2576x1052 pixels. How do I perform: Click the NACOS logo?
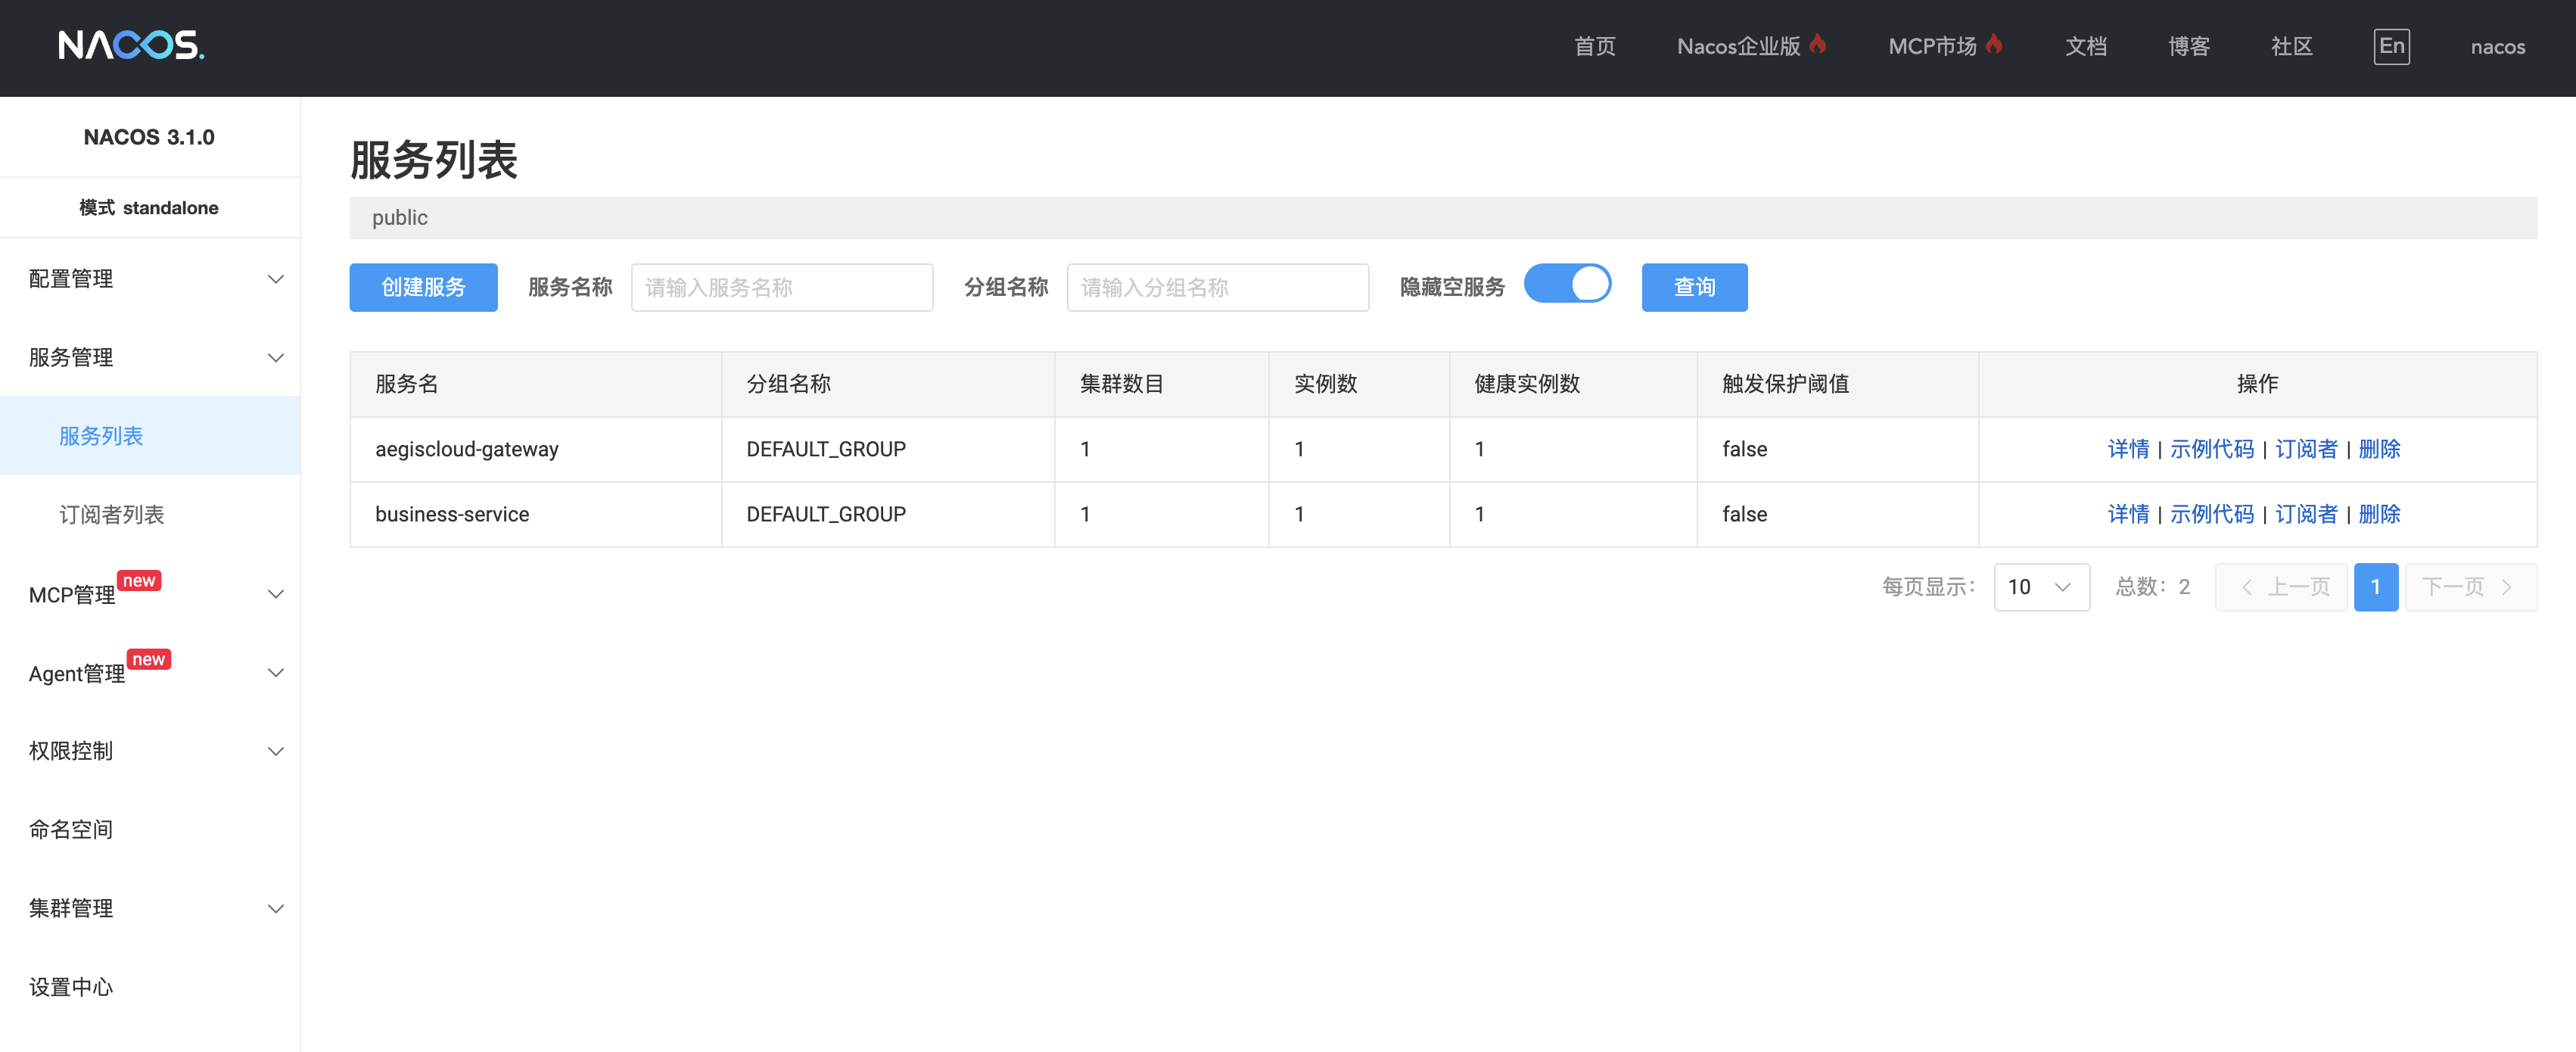(x=131, y=46)
